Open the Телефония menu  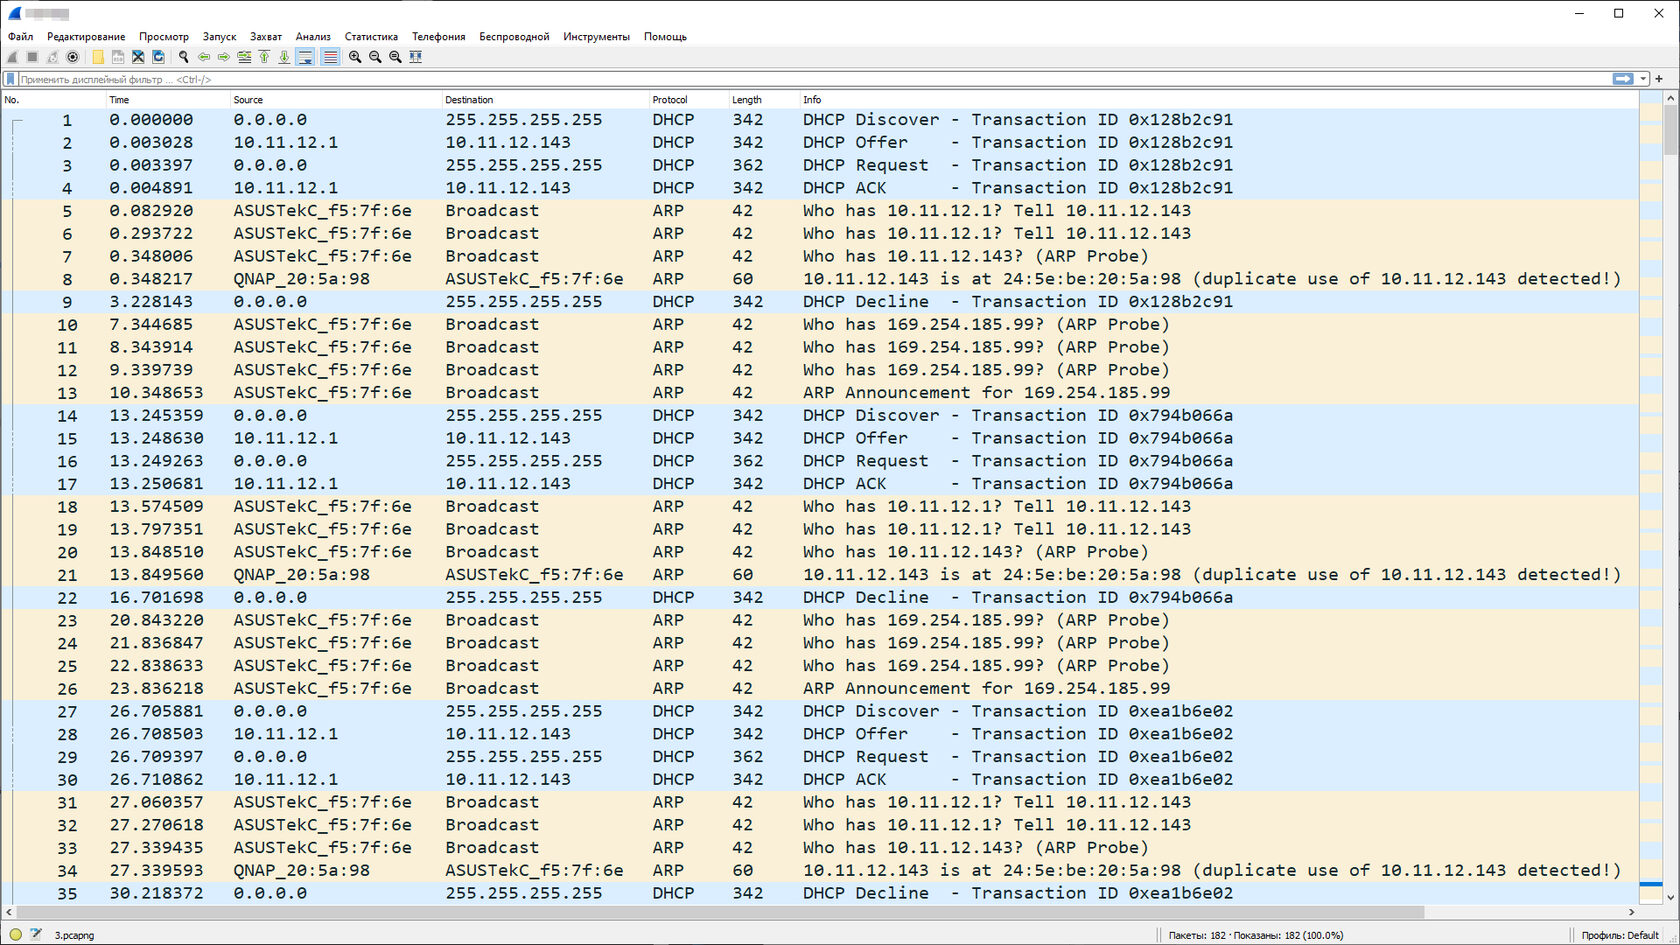pyautogui.click(x=439, y=37)
